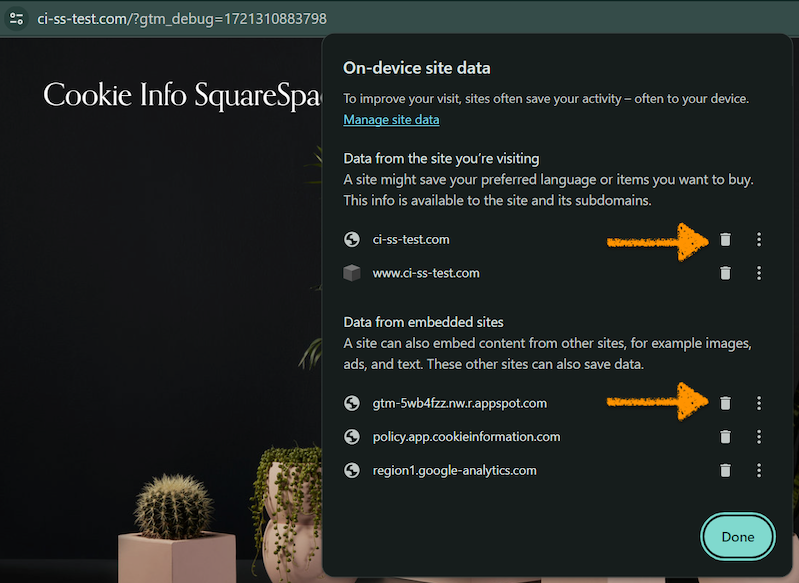Delete data for gtm-5wb4fzz.nw.r.appspot.com

pyautogui.click(x=725, y=403)
